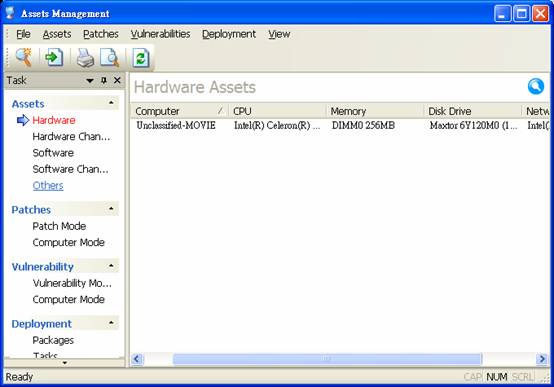Collapse the Deployment section
554x387 pixels.
[111, 323]
